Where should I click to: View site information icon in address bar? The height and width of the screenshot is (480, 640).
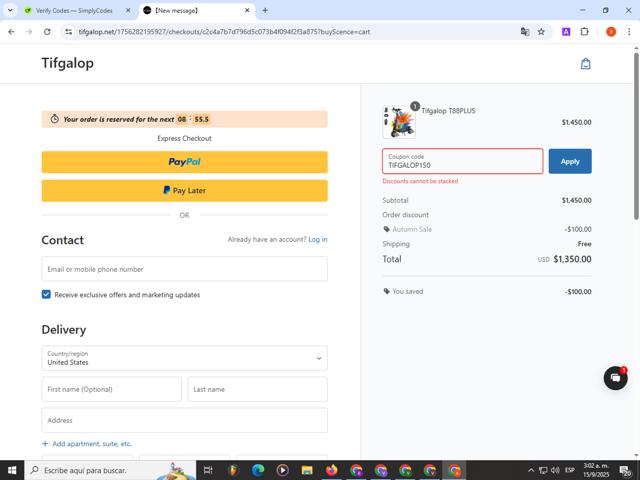tap(69, 32)
